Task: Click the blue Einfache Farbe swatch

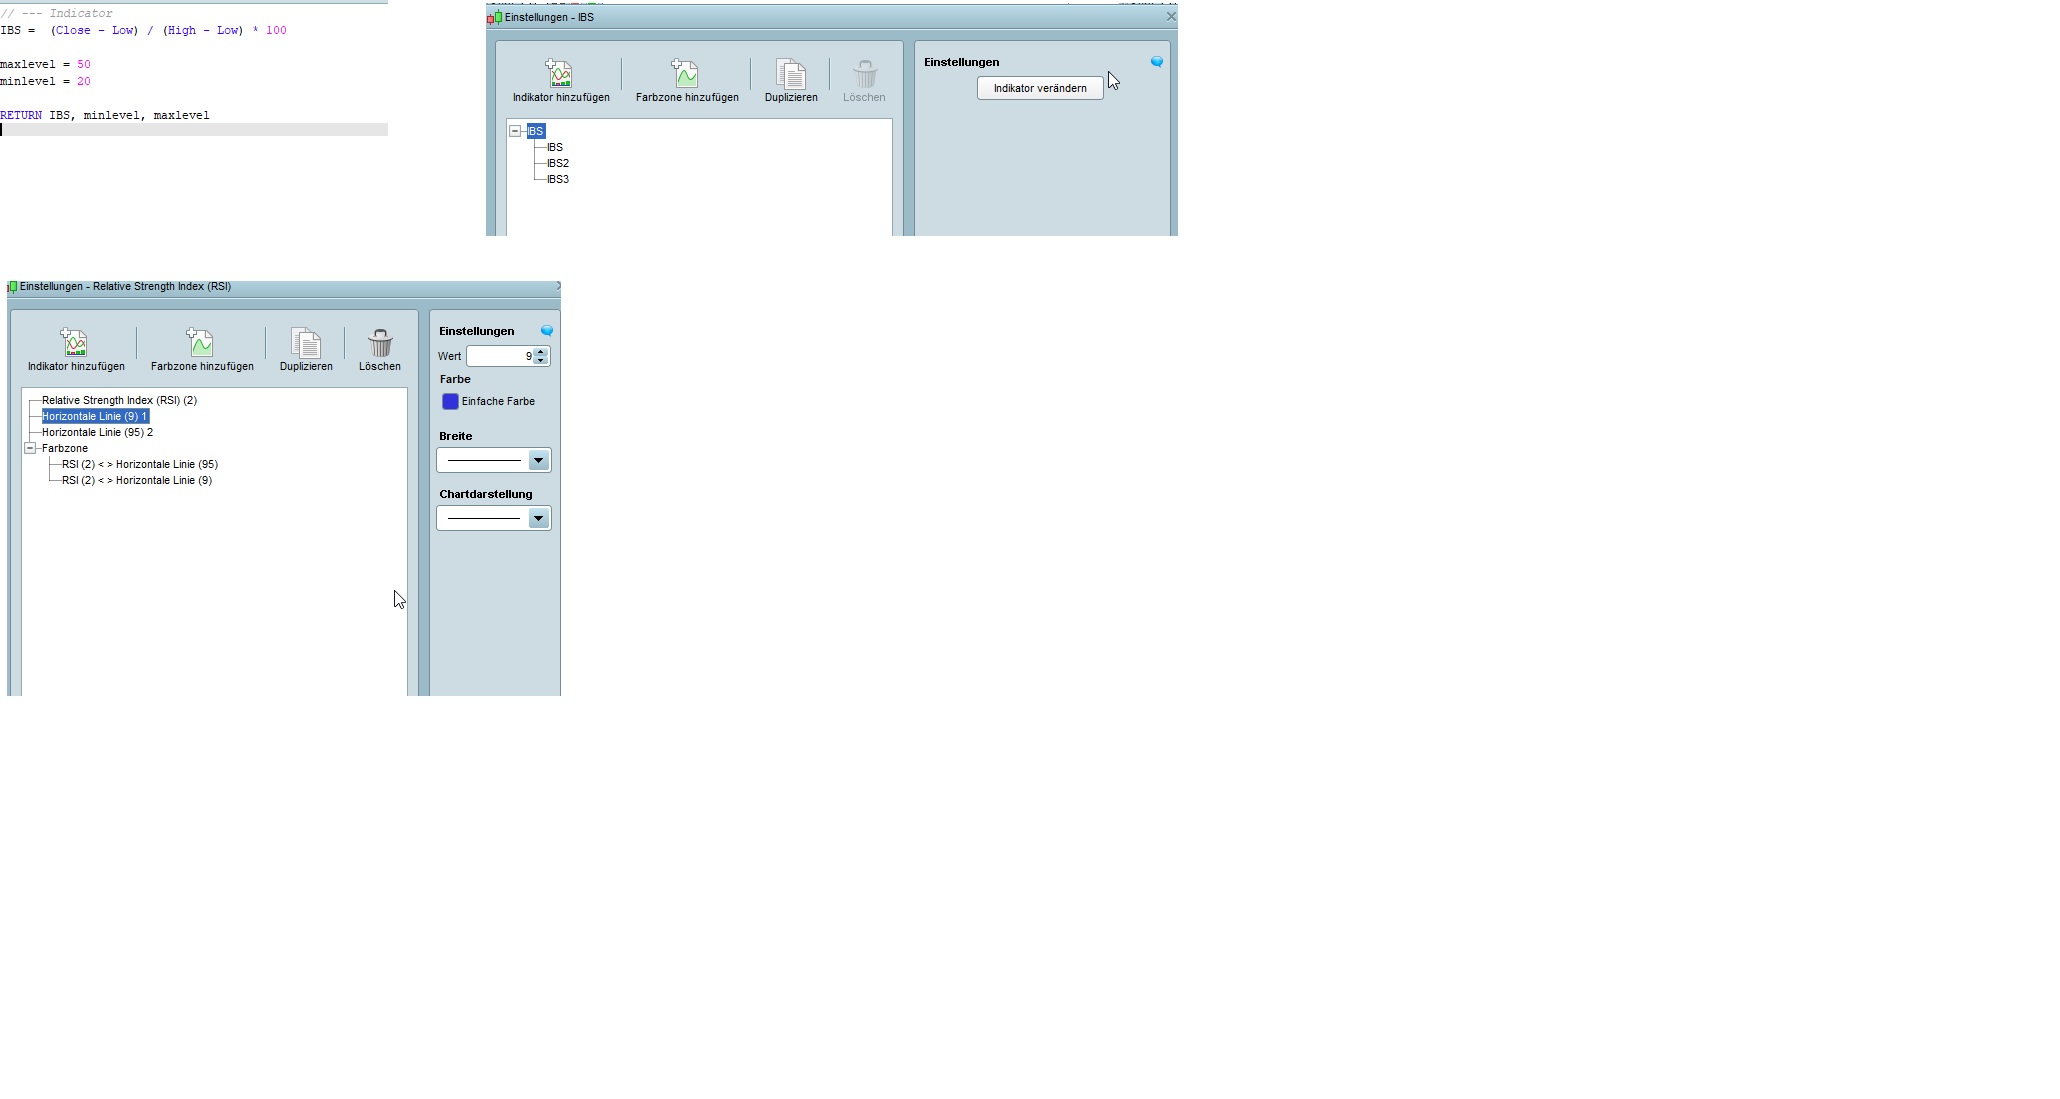Action: pos(450,401)
